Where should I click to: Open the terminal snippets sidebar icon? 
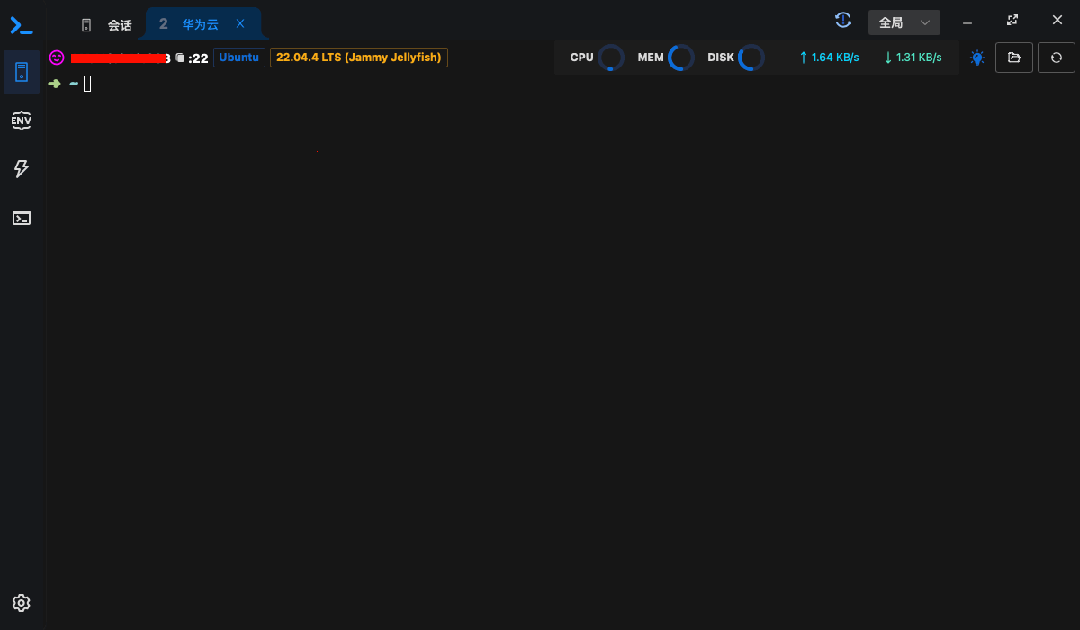click(x=21, y=218)
